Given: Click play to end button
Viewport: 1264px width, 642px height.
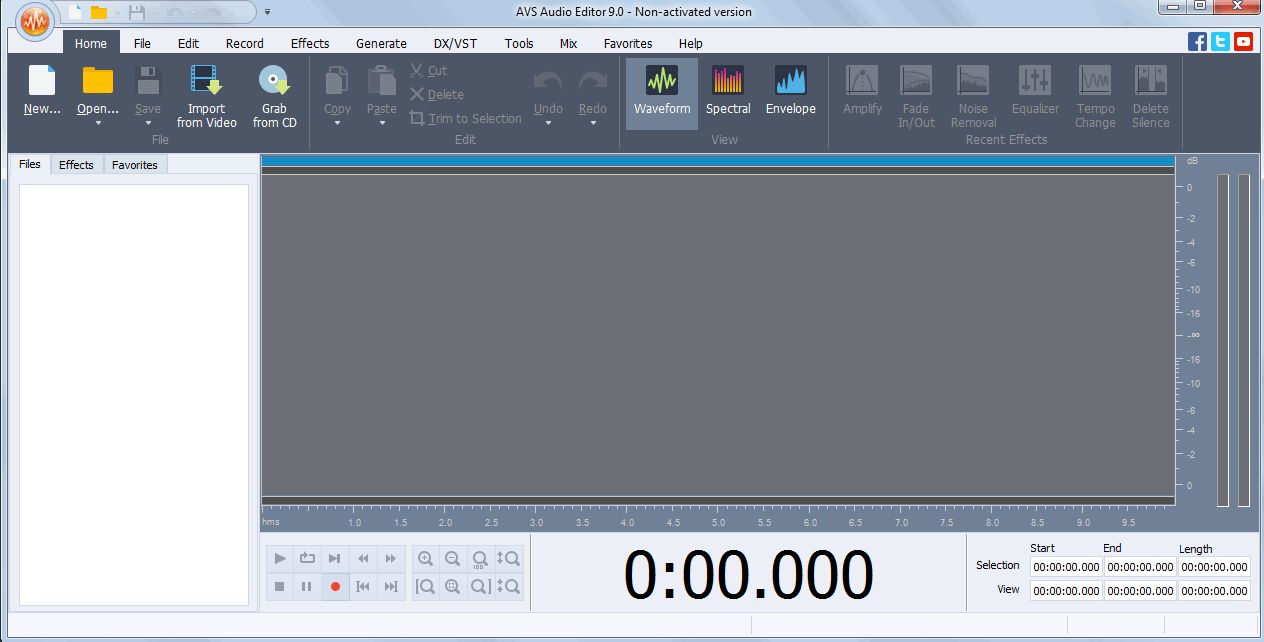Looking at the screenshot, I should (x=335, y=559).
